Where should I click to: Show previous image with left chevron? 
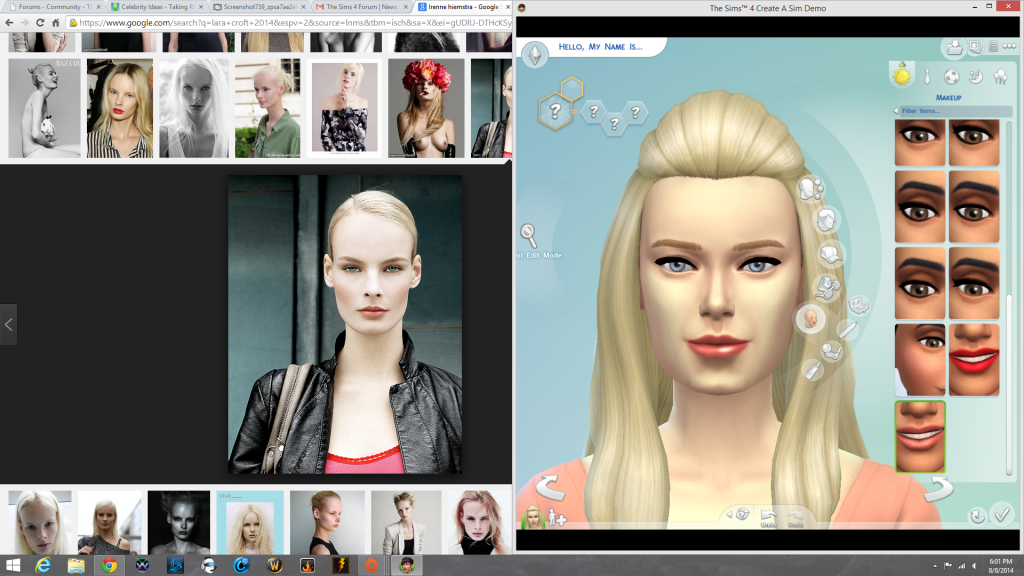8,324
